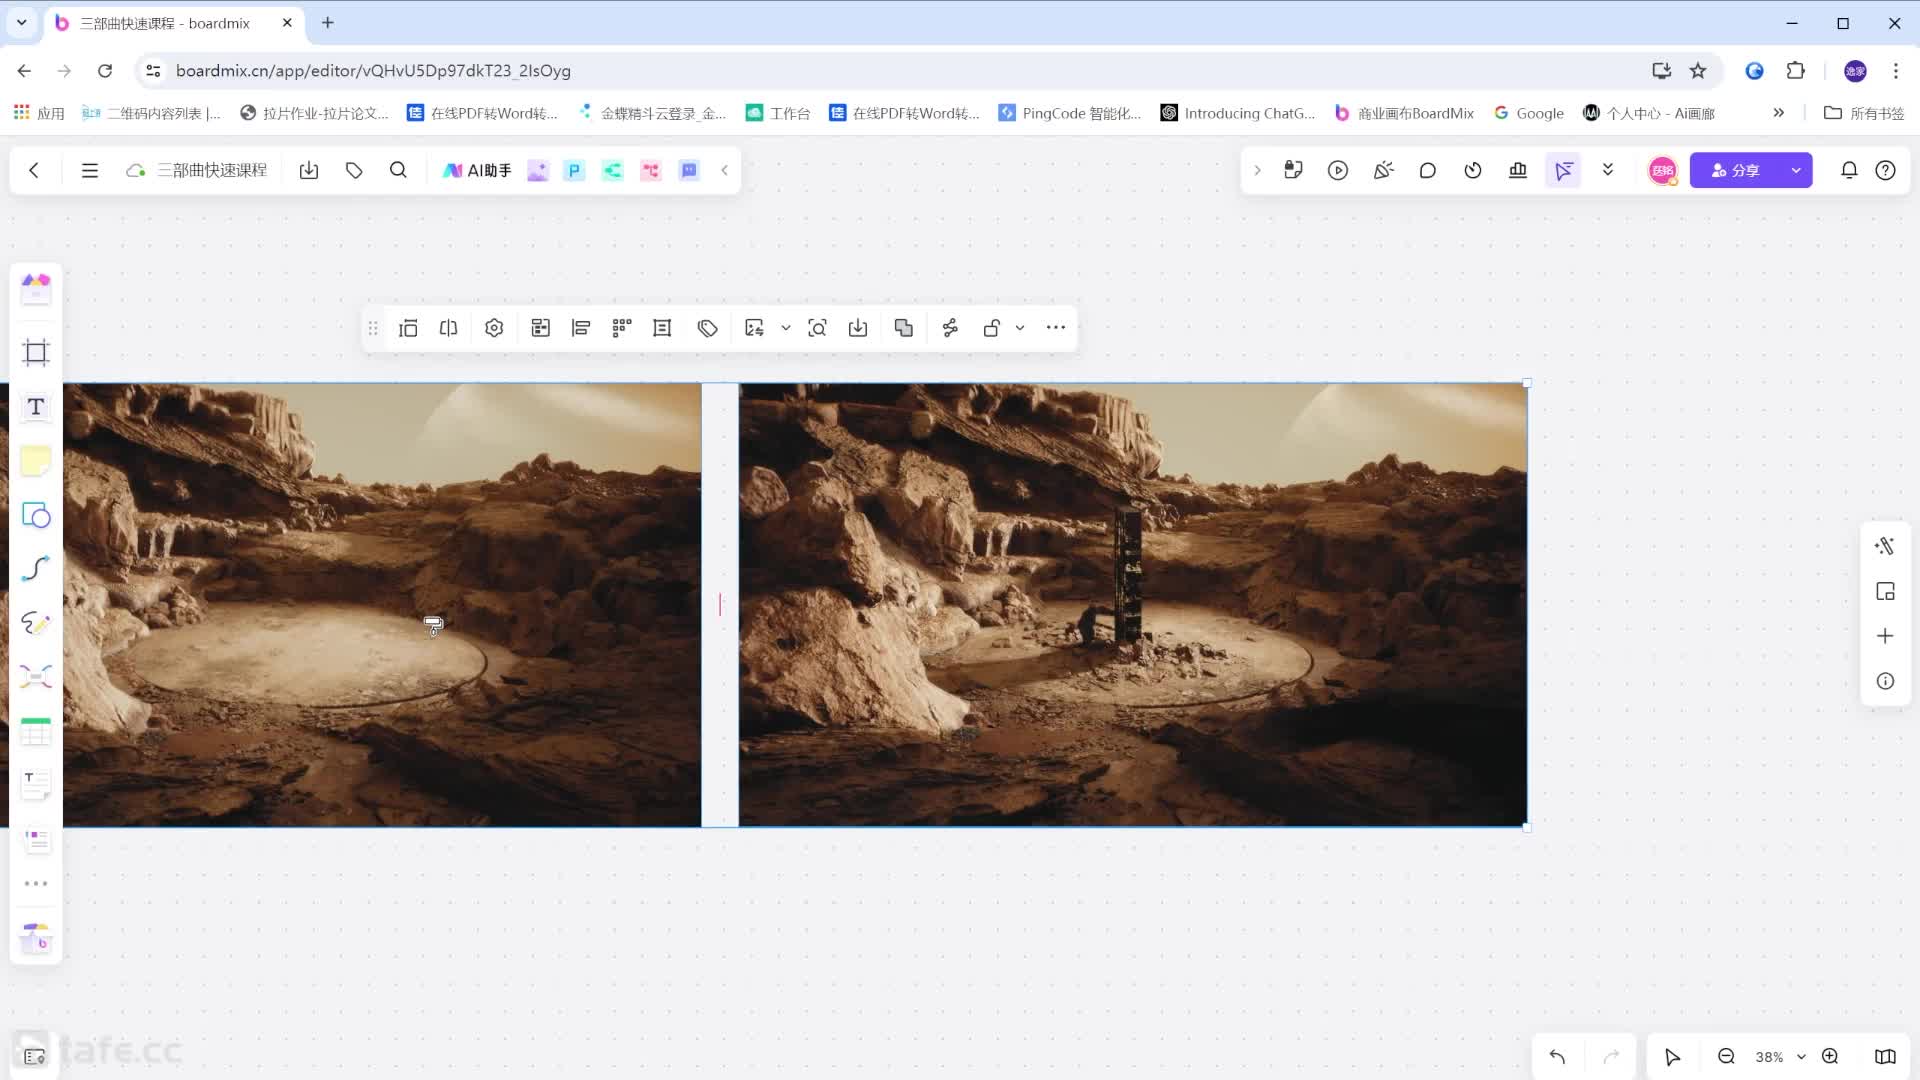Viewport: 1920px width, 1080px height.
Task: Click the magic wand icon on right panel
Action: pos(1885,546)
